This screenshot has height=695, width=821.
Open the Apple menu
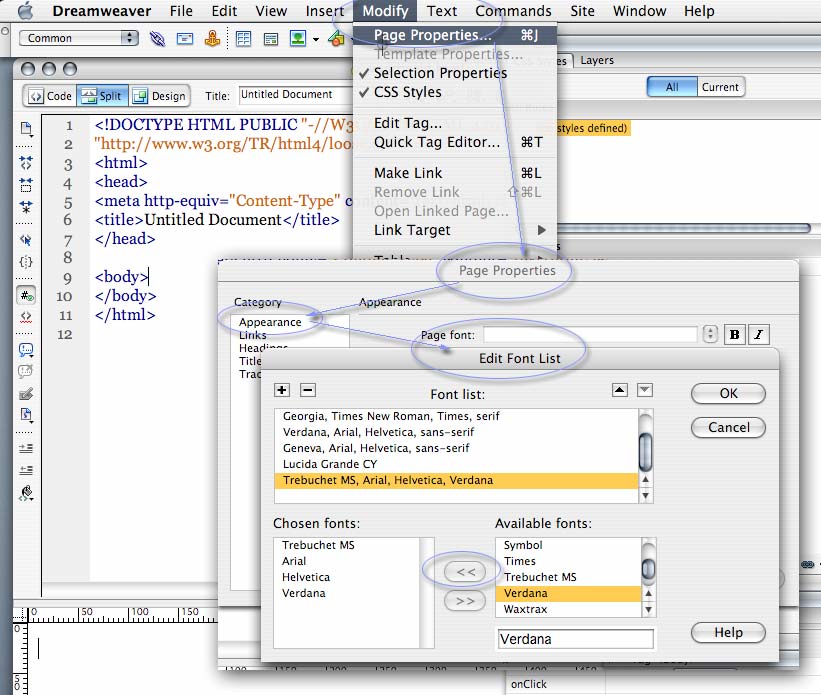(25, 10)
